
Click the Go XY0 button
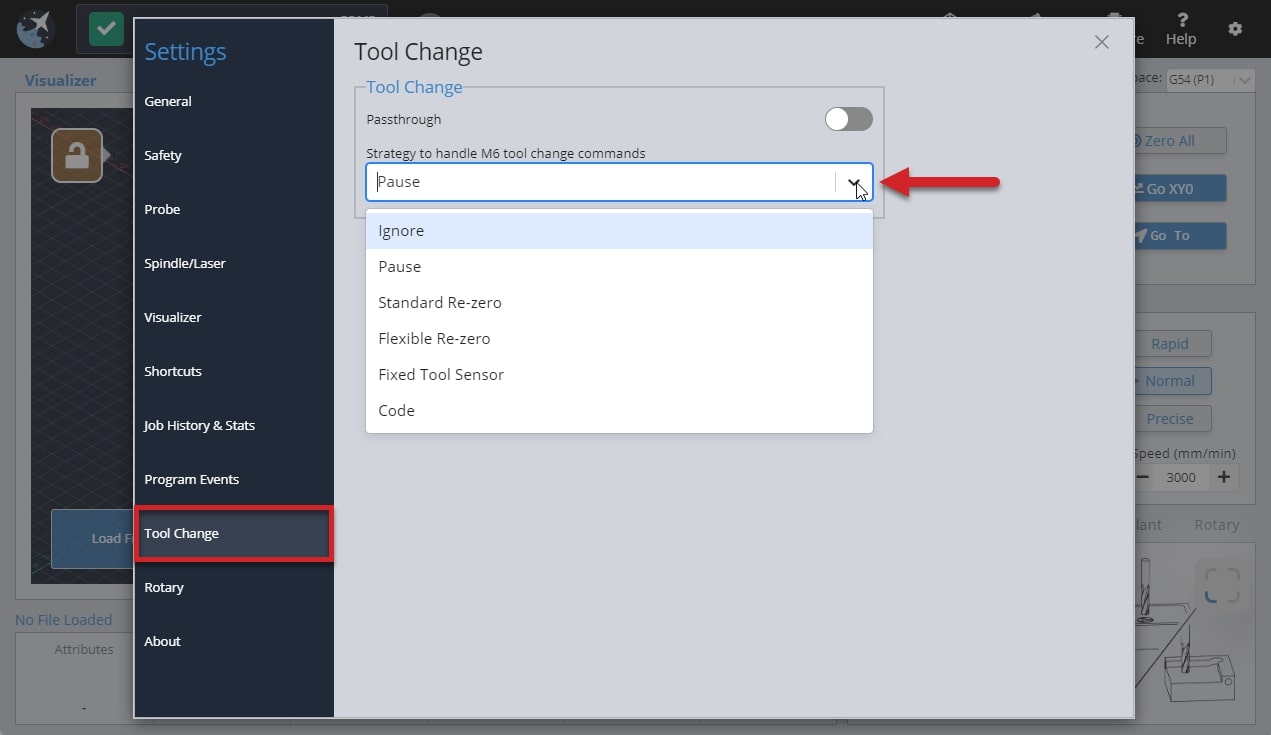1178,188
